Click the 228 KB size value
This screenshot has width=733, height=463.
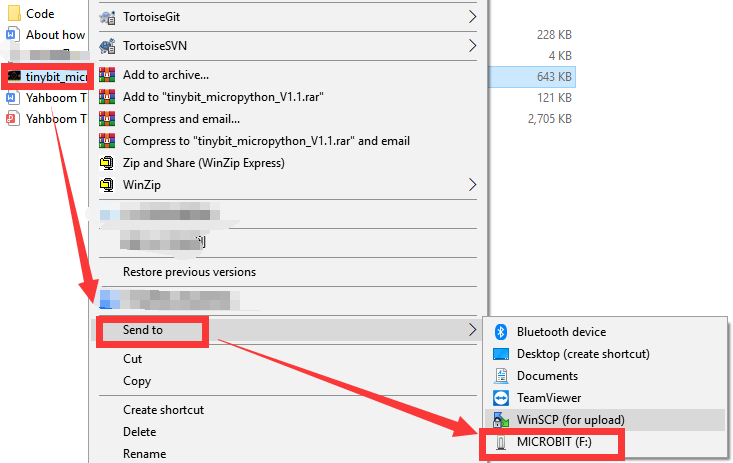[554, 35]
